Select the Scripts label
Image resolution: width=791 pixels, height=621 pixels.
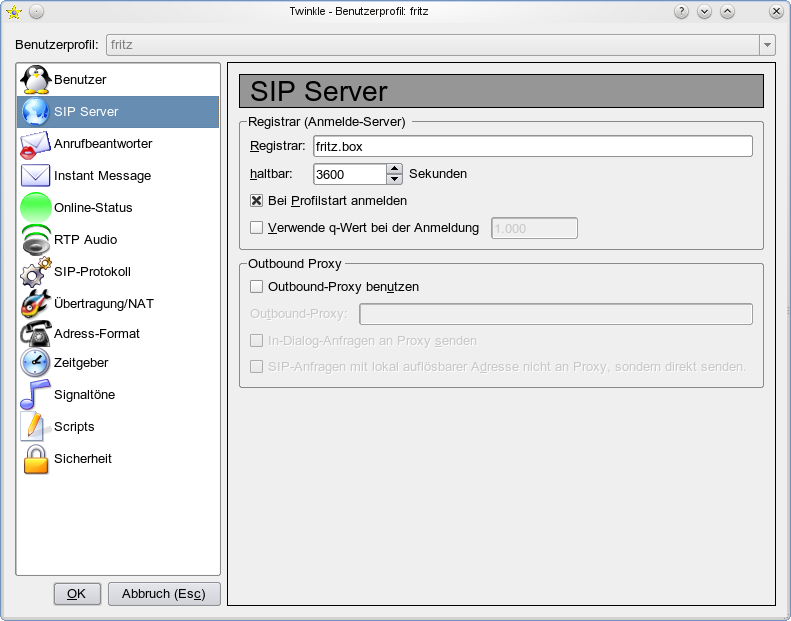[74, 427]
